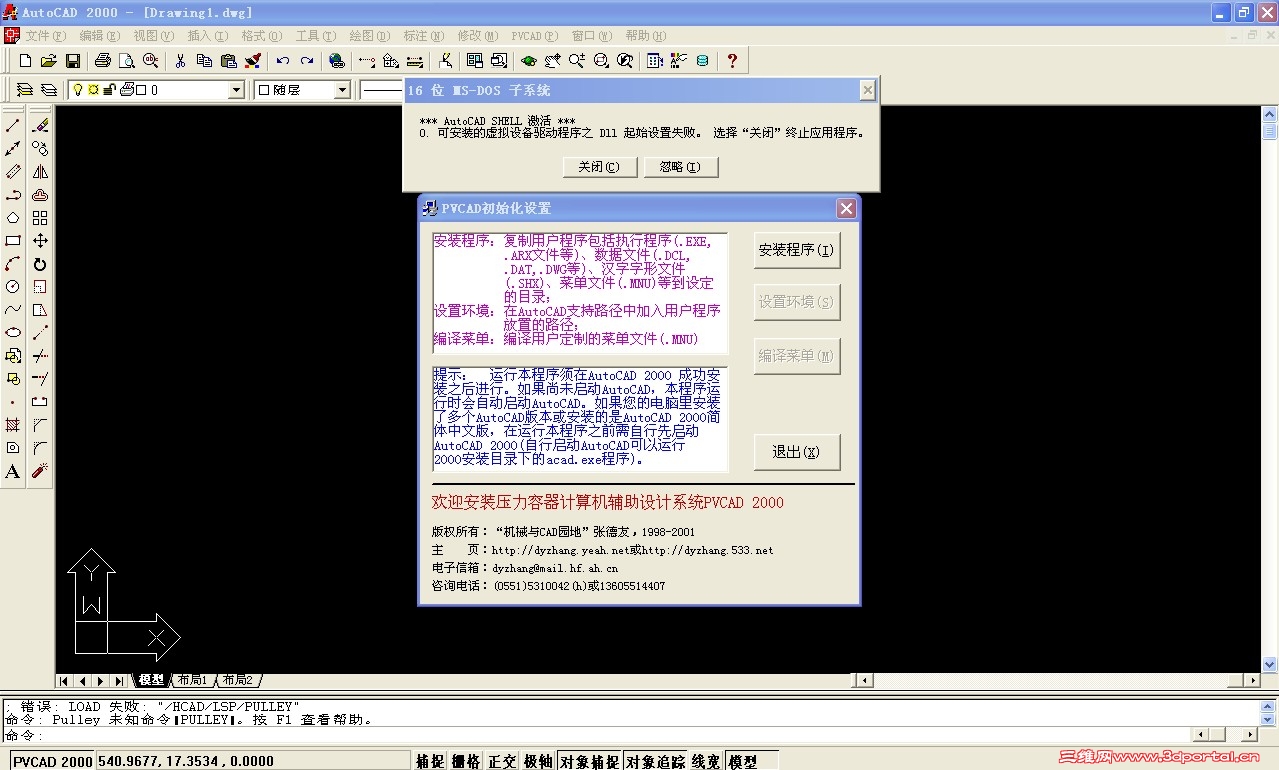This screenshot has height=770, width=1279.
Task: Click the Match Properties paintbrush icon
Action: pos(251,61)
